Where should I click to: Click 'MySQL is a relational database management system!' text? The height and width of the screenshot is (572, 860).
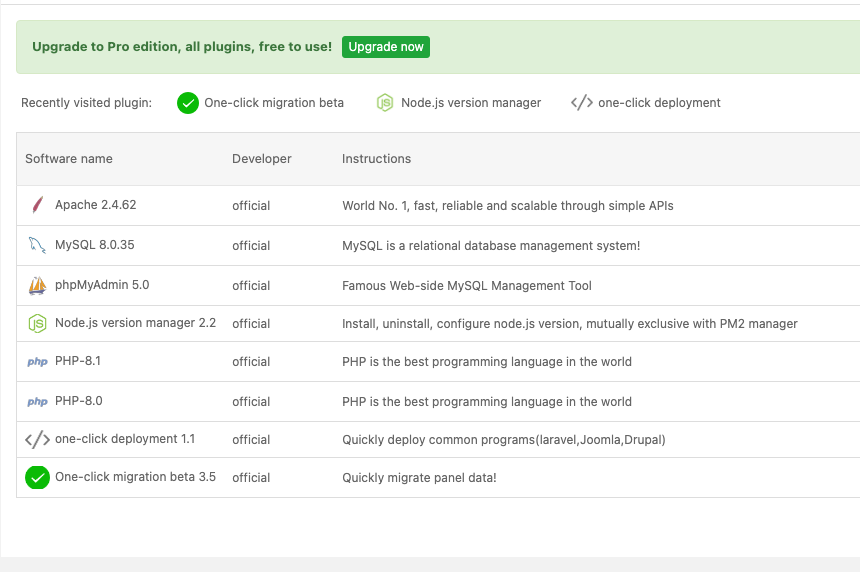tap(491, 246)
